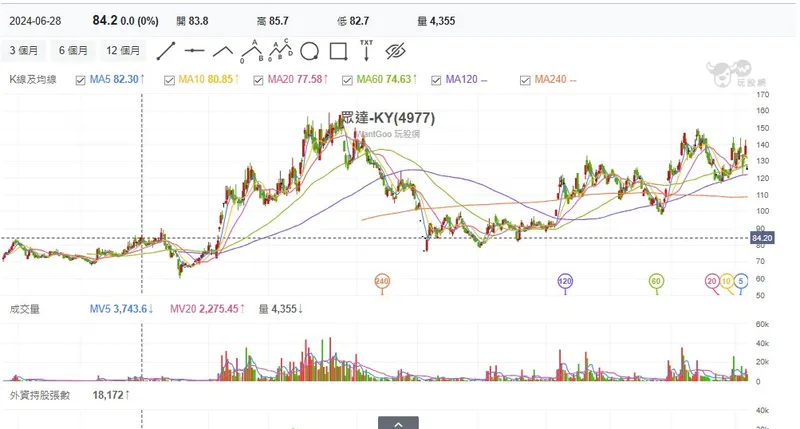Screen dimensions: 800x429
Task: Select the horizontal line drawing tool
Action: (195, 50)
